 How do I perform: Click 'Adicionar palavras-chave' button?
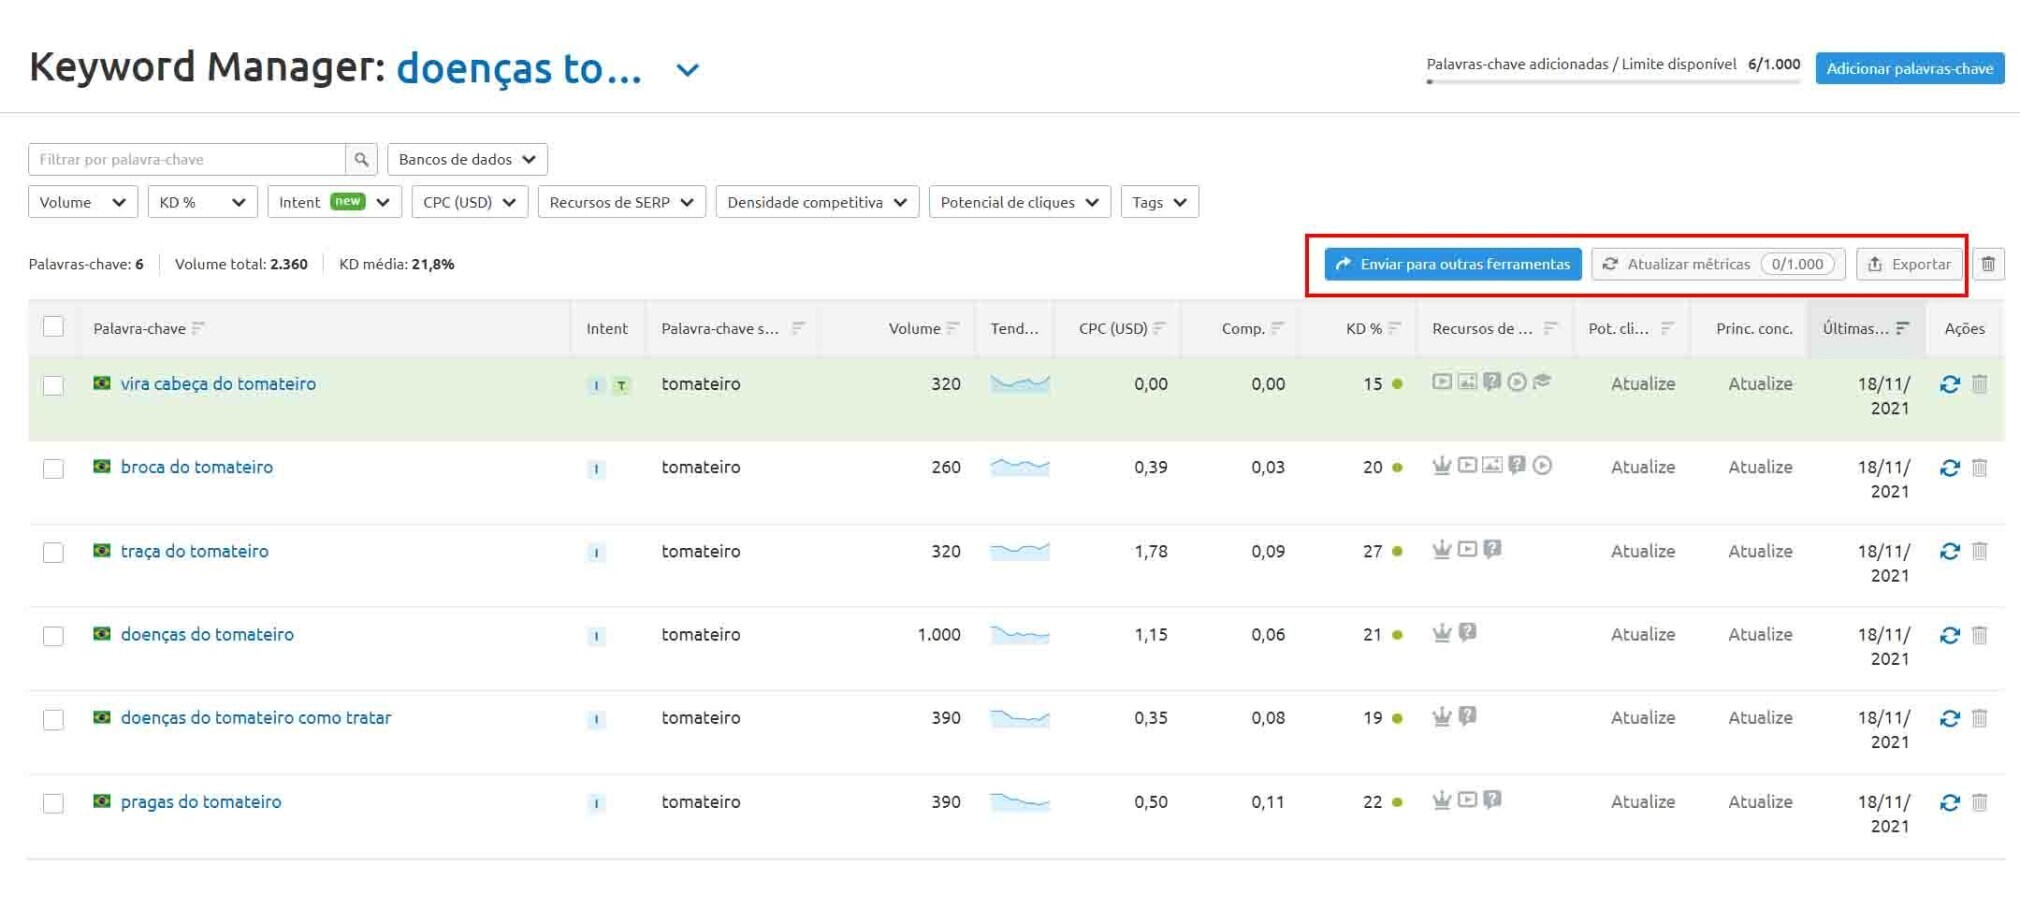click(x=1909, y=68)
